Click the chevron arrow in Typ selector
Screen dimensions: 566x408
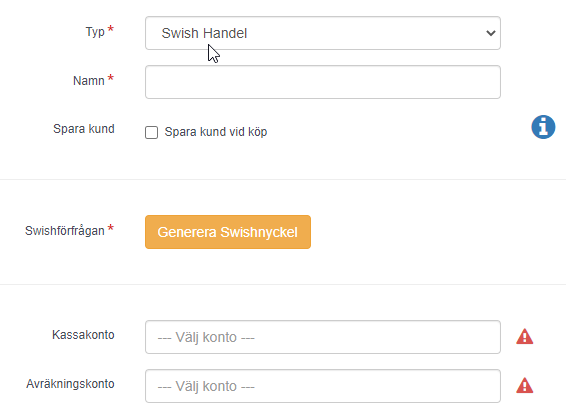pos(491,33)
